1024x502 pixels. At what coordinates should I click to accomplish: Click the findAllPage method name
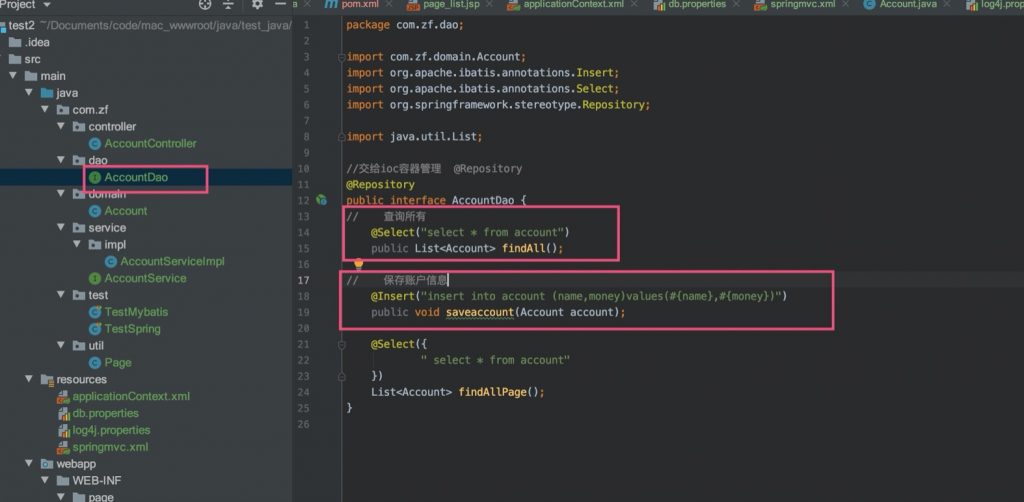click(x=492, y=392)
